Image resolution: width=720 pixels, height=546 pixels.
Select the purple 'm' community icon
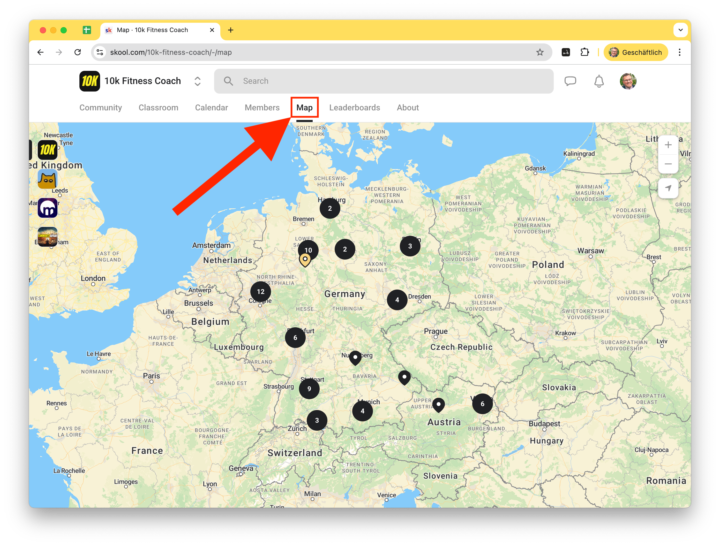47,208
